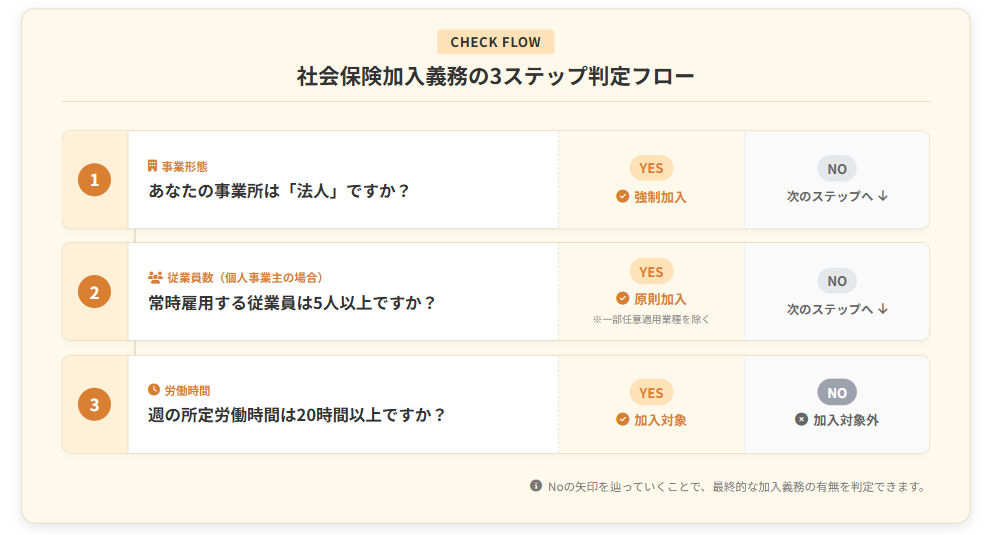Select the YES badge for step 1
The width and height of the screenshot is (990, 535).
tap(651, 168)
